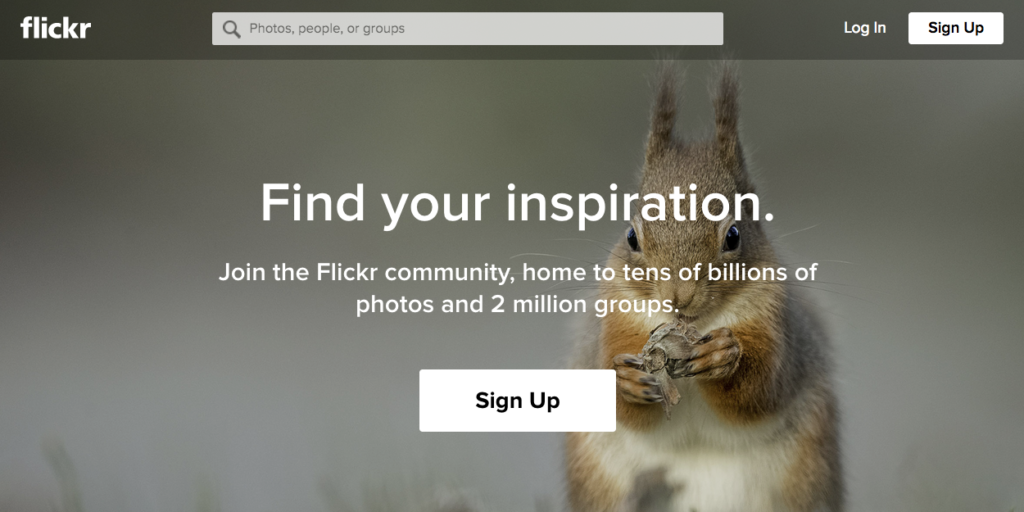
Task: Click empty header space left of Log In
Action: [x=782, y=29]
